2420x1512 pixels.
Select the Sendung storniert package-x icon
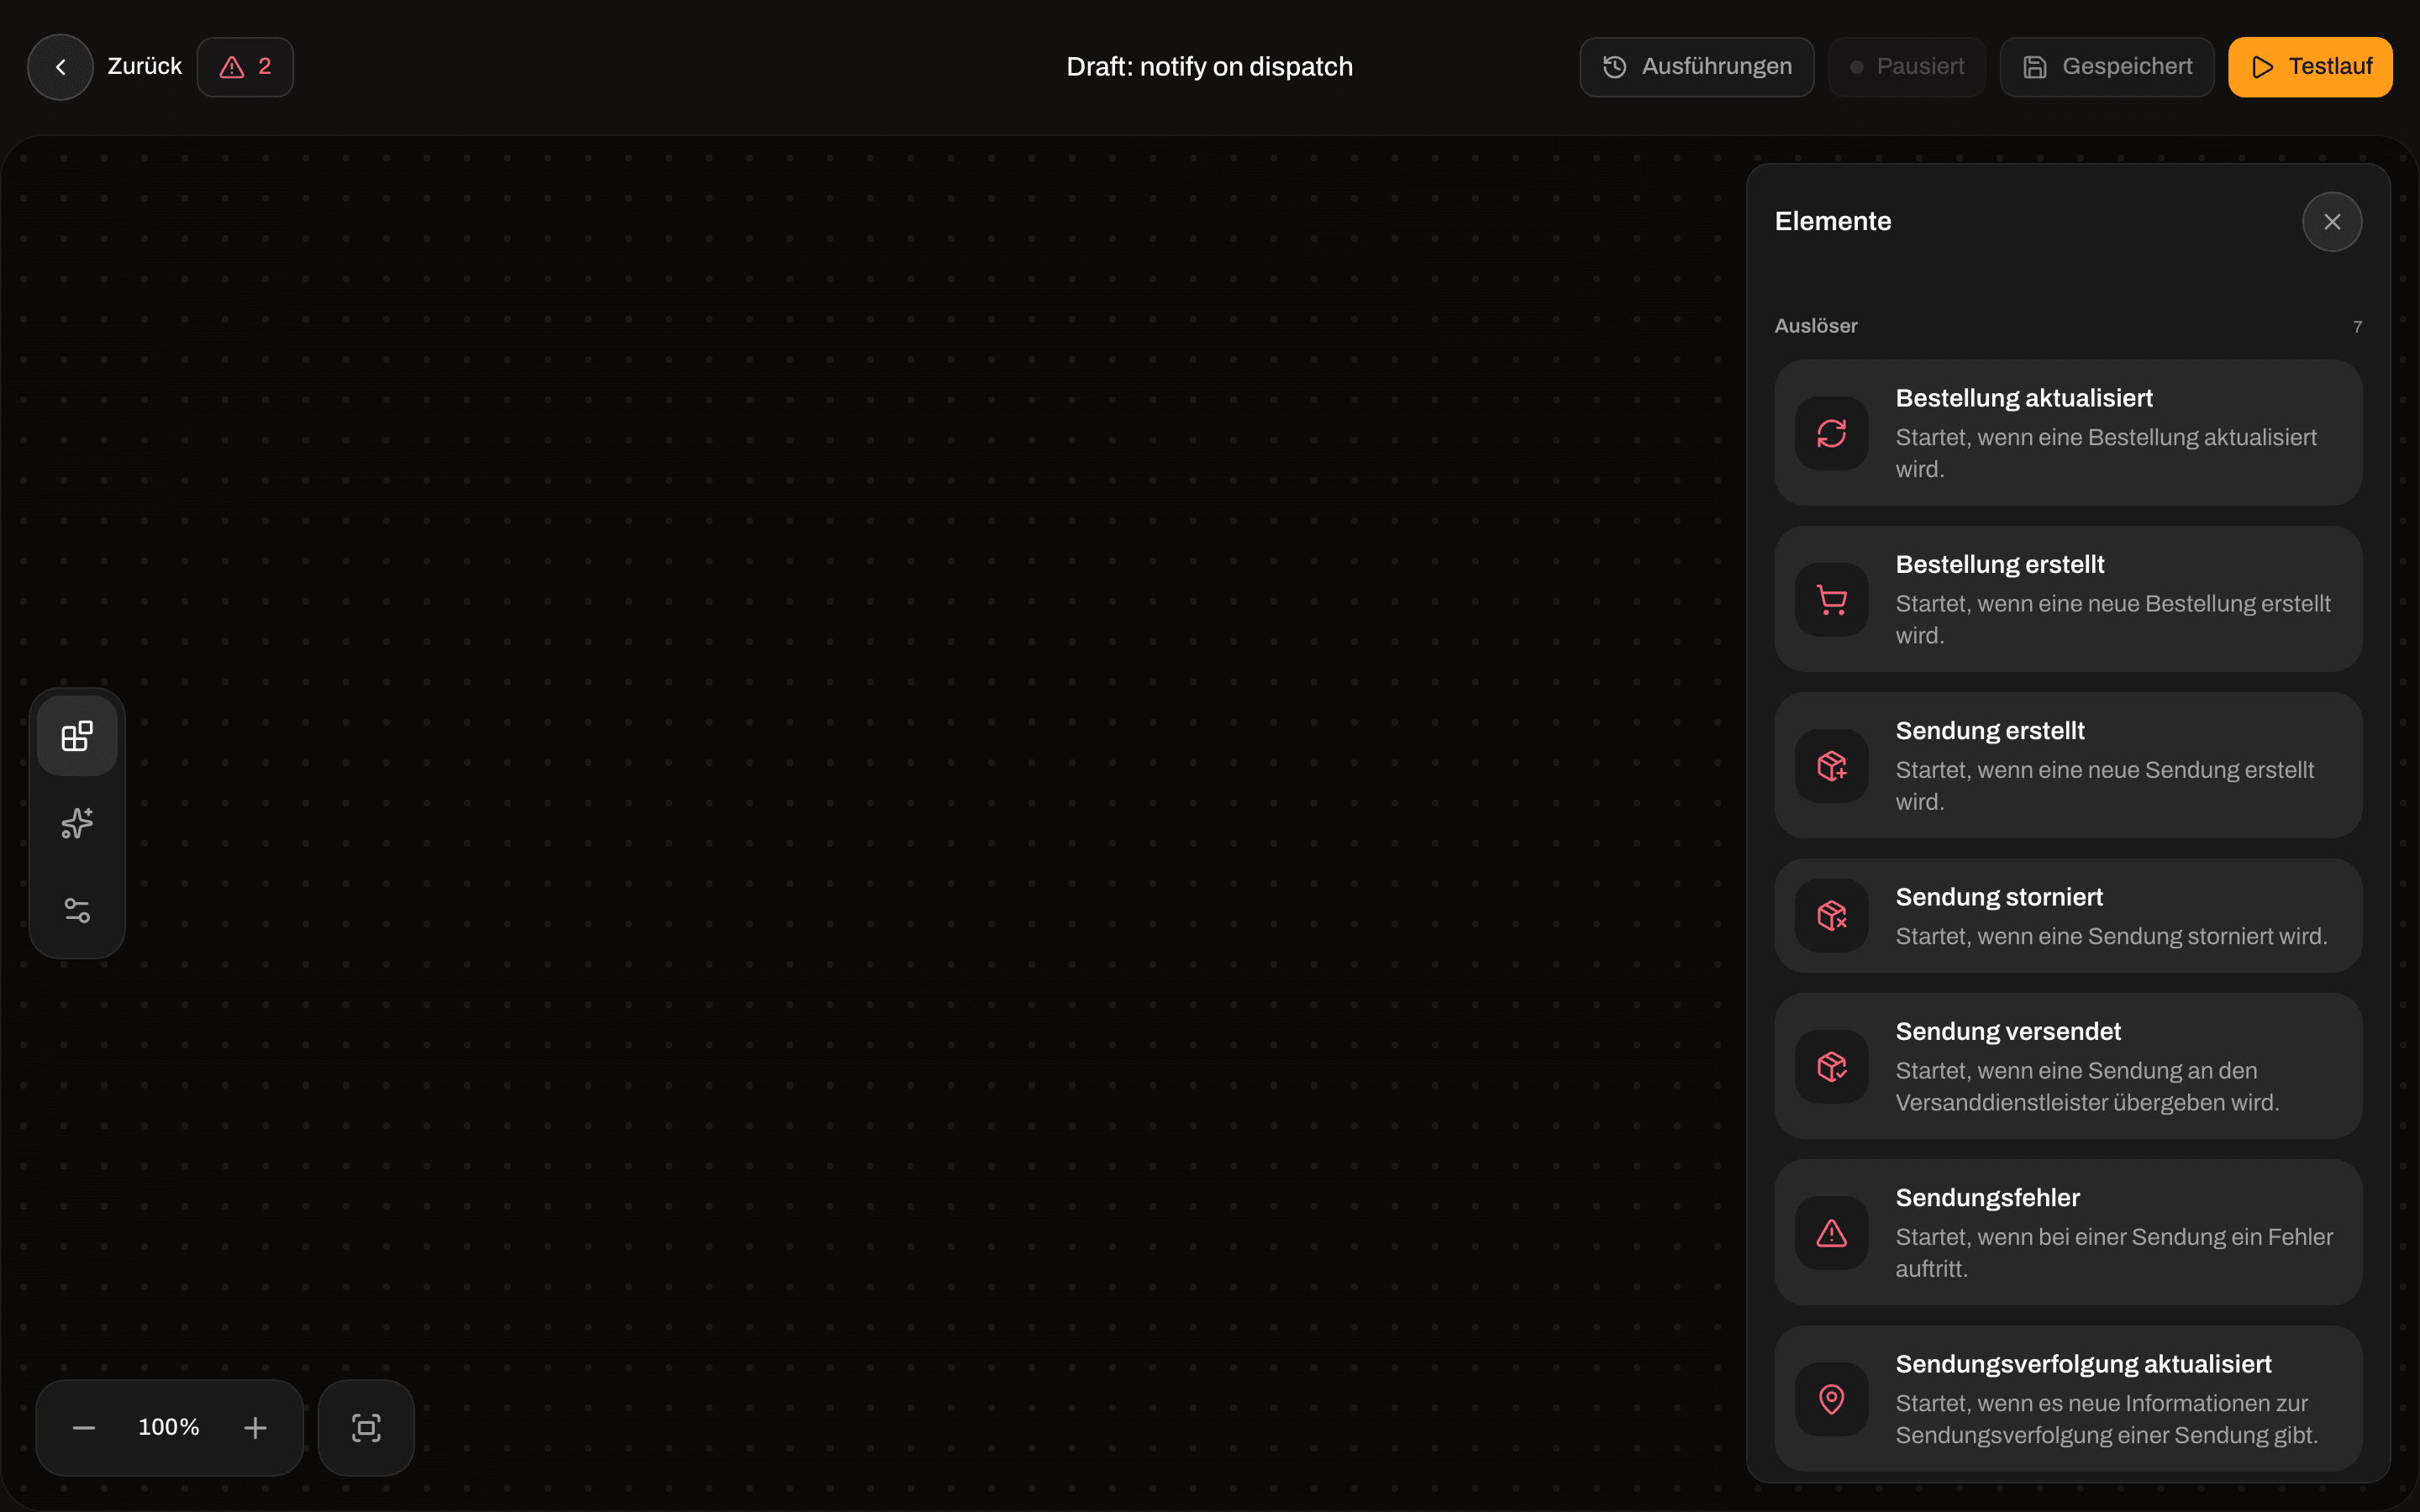pyautogui.click(x=1831, y=916)
